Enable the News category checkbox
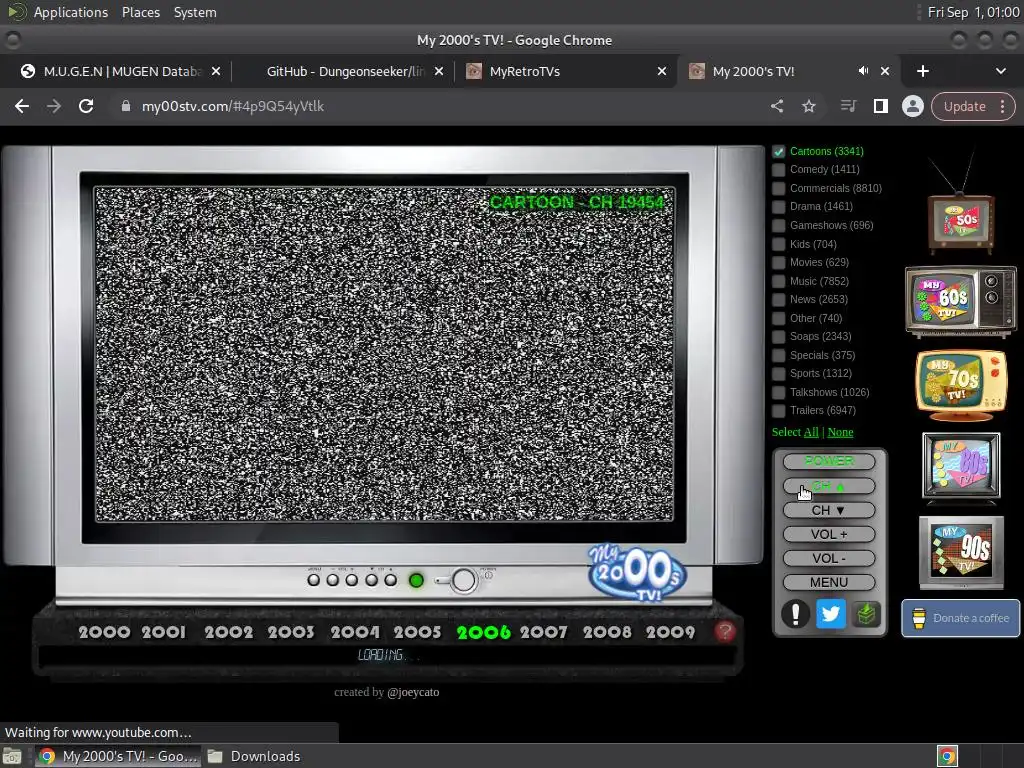The height and width of the screenshot is (768, 1024). pos(778,300)
